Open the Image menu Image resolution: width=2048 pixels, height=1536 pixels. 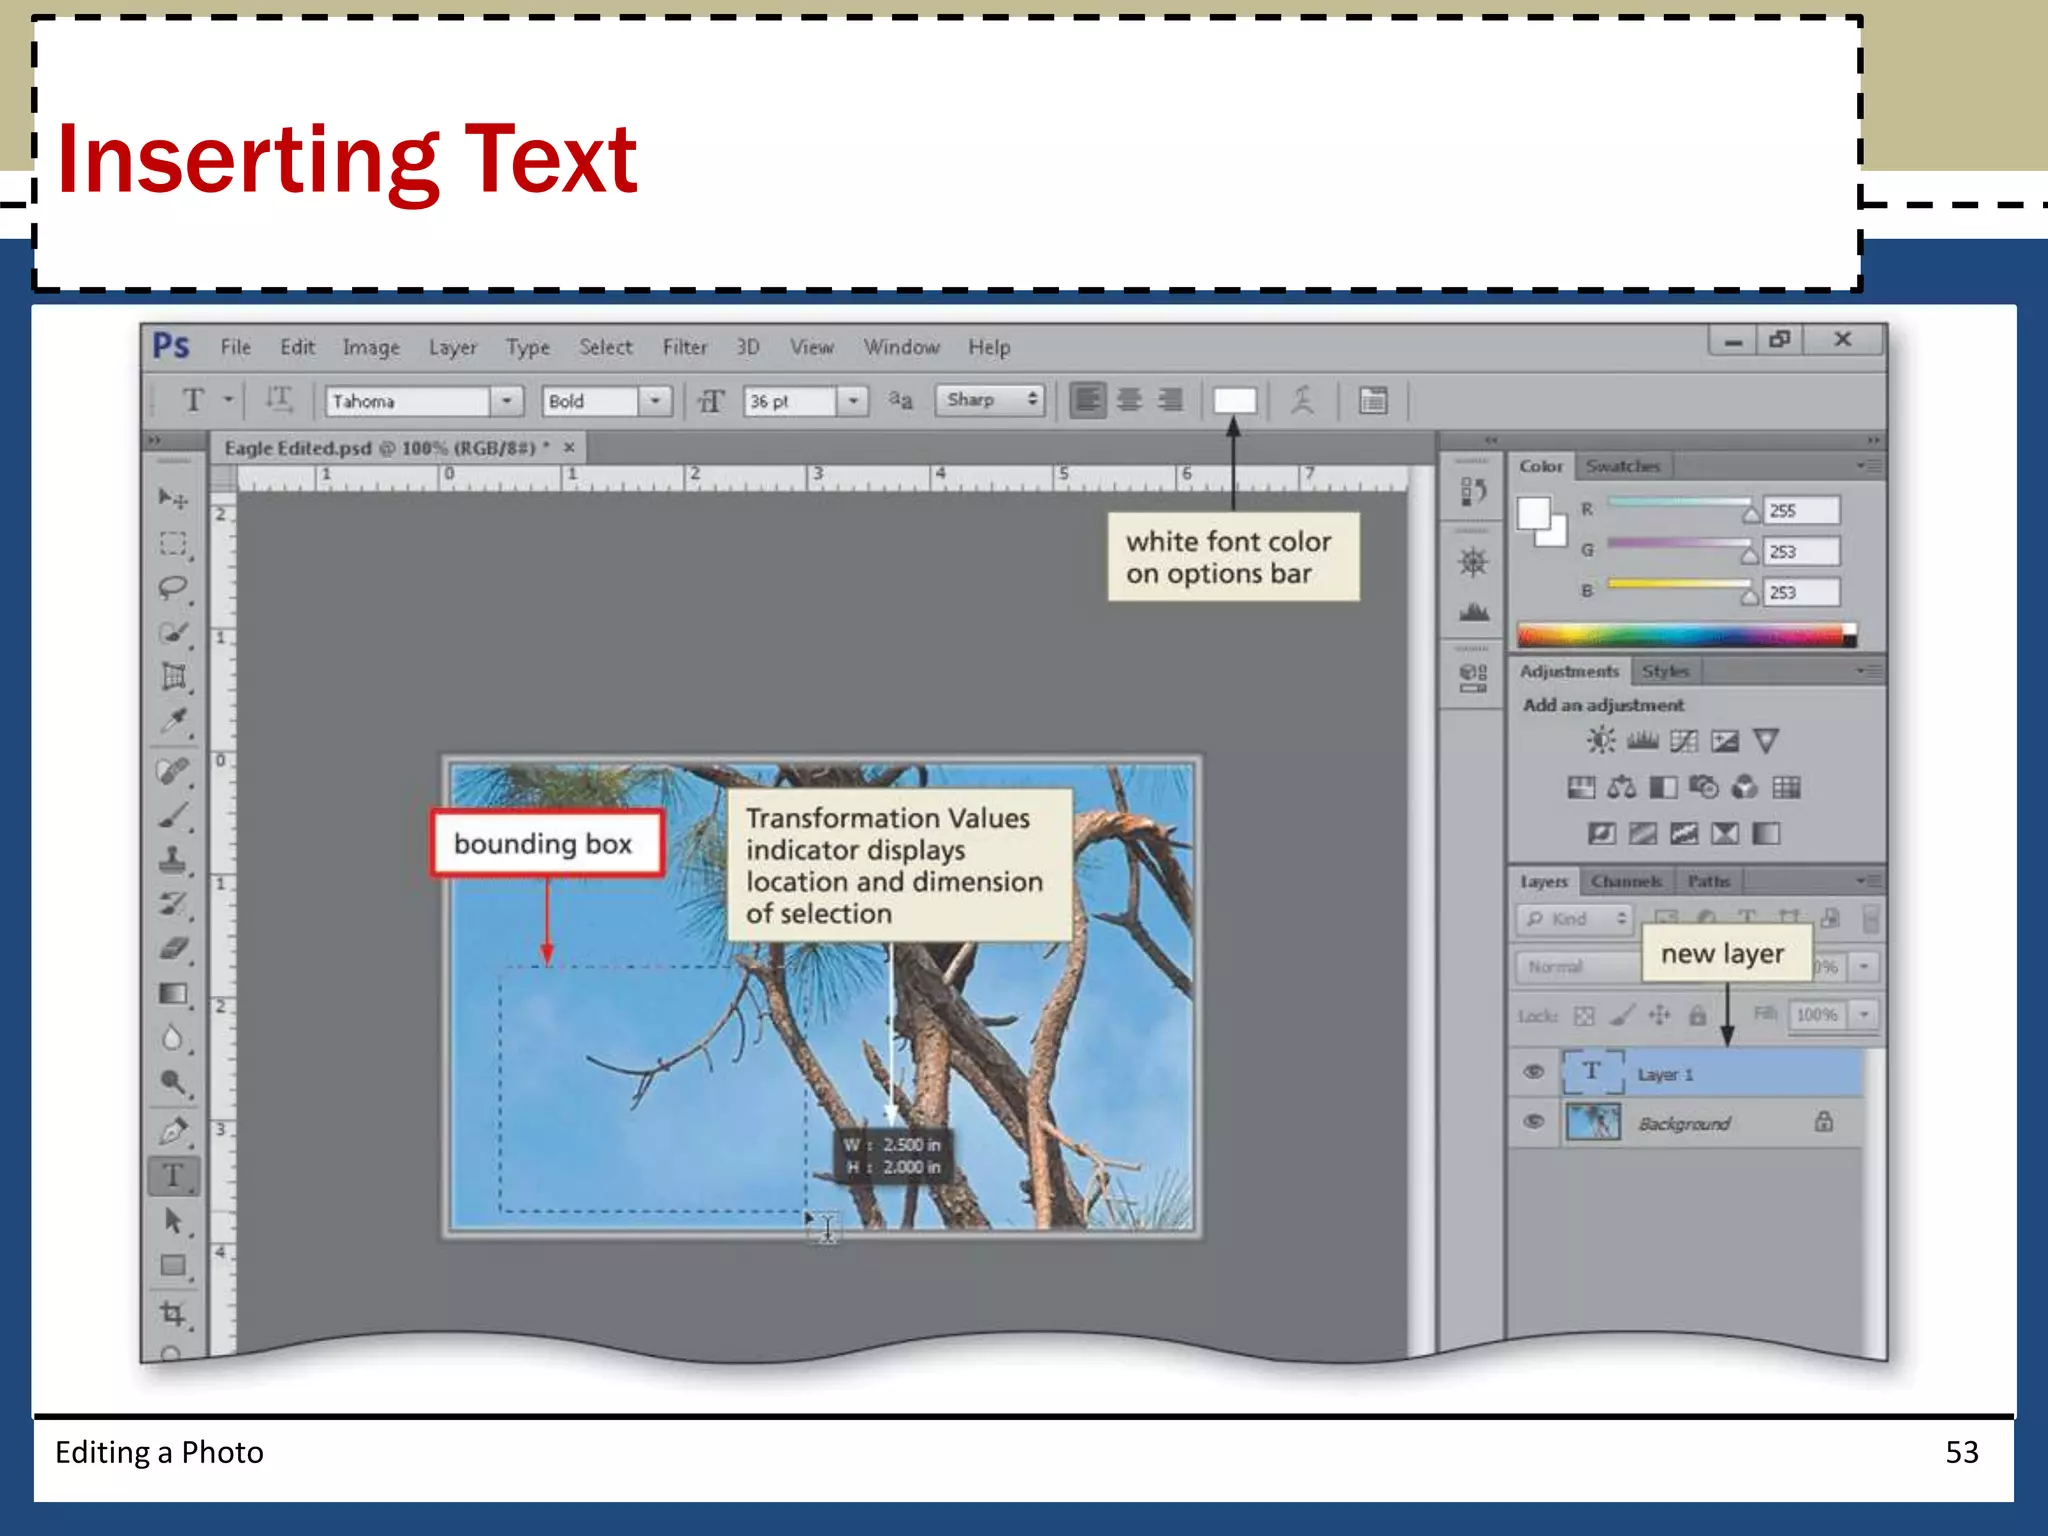(371, 347)
